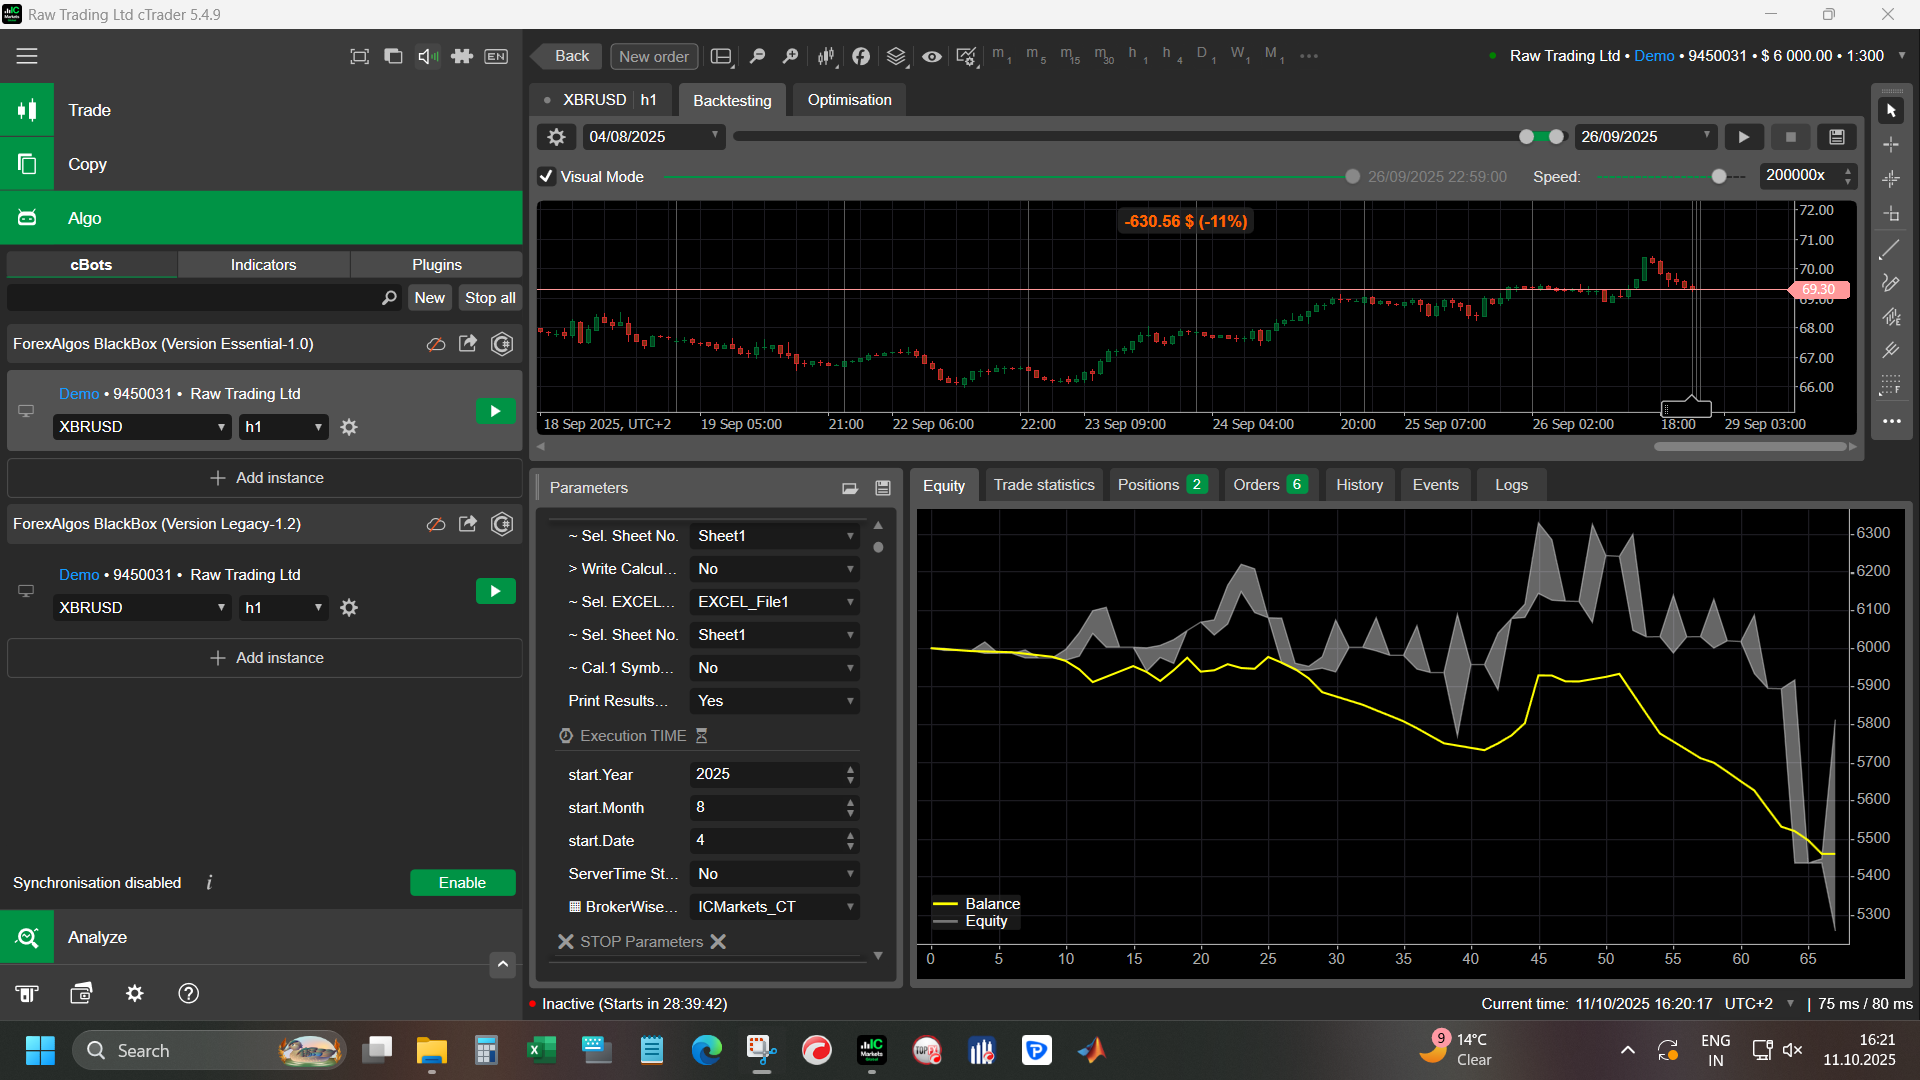Select the trend line drawing tool
1920x1080 pixels.
[1890, 250]
